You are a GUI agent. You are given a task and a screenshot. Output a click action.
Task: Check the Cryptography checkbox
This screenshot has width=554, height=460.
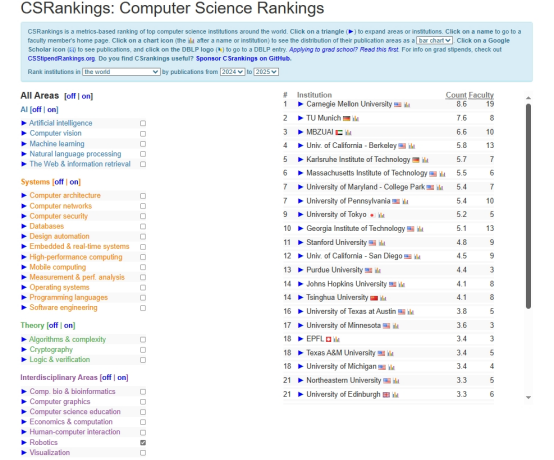click(x=143, y=350)
